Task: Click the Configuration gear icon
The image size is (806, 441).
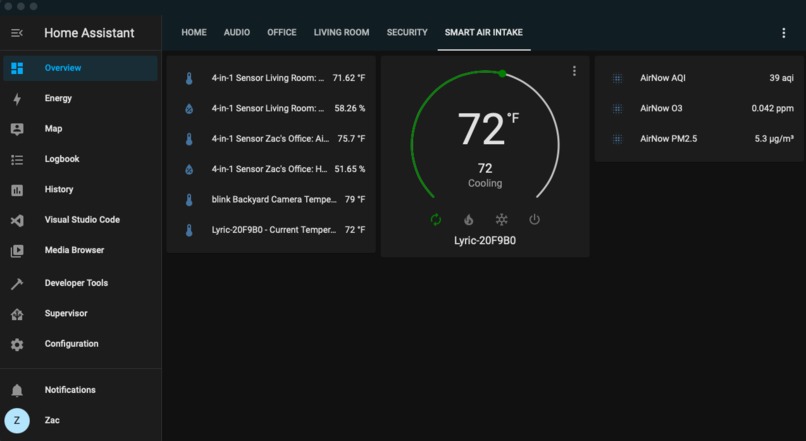Action: click(17, 344)
